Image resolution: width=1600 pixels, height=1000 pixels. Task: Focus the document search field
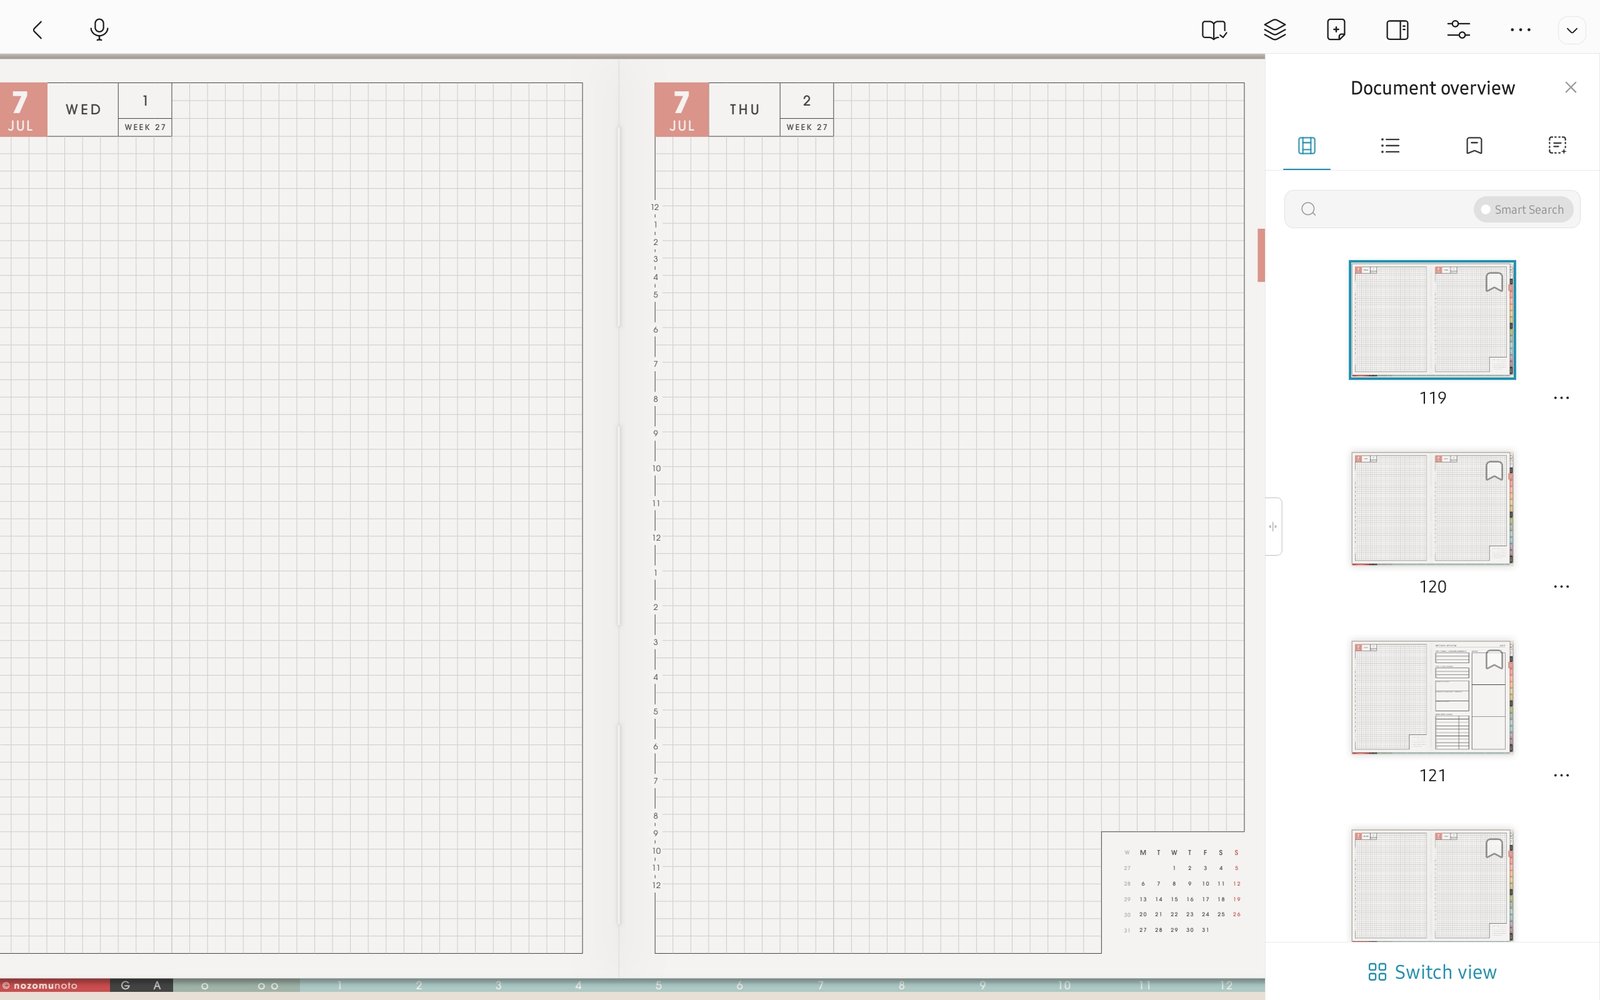tap(1432, 209)
